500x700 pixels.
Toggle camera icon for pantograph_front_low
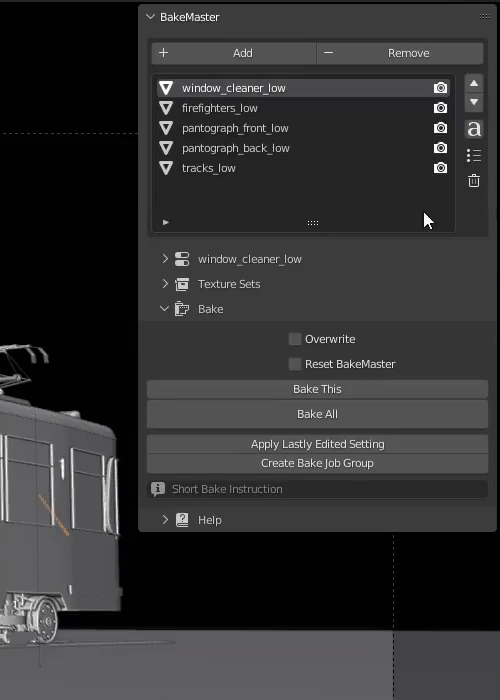(440, 128)
